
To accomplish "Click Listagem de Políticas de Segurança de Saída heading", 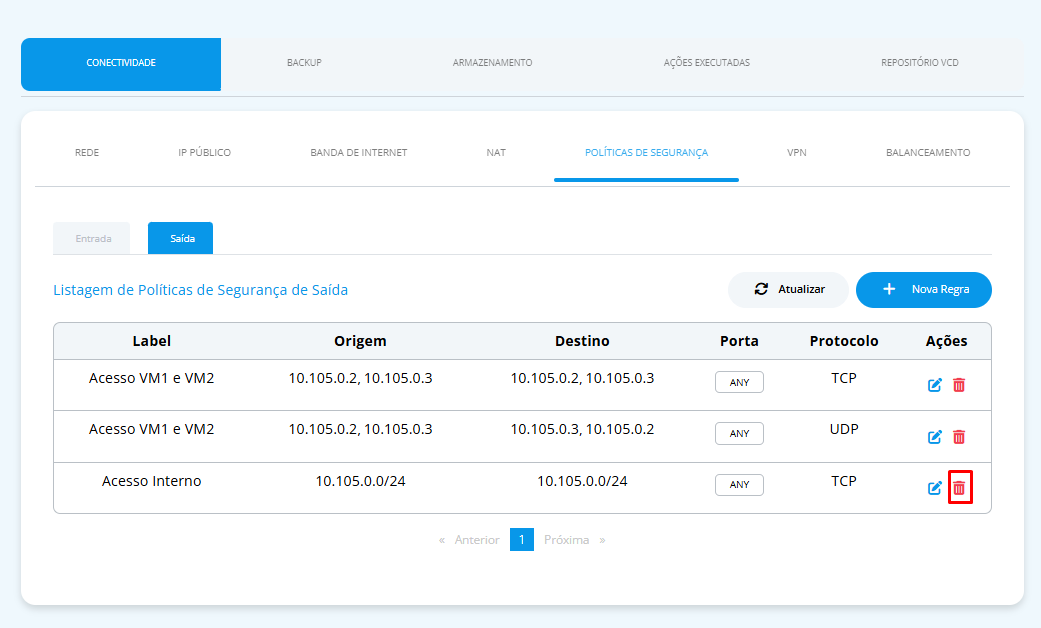I will coord(200,290).
